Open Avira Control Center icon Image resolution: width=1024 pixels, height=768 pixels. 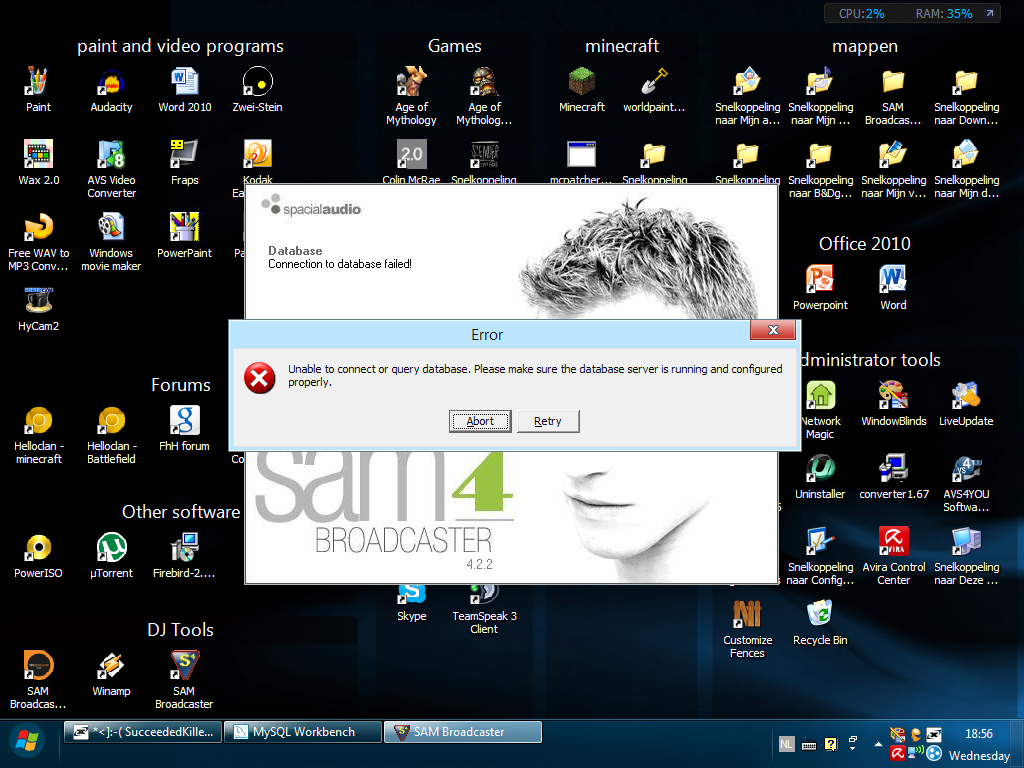coord(893,556)
